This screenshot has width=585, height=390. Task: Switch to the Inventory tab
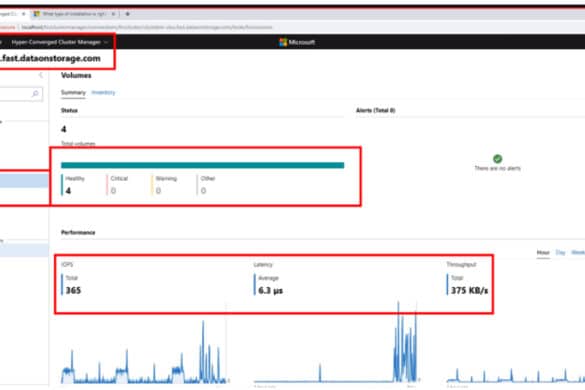pyautogui.click(x=103, y=92)
